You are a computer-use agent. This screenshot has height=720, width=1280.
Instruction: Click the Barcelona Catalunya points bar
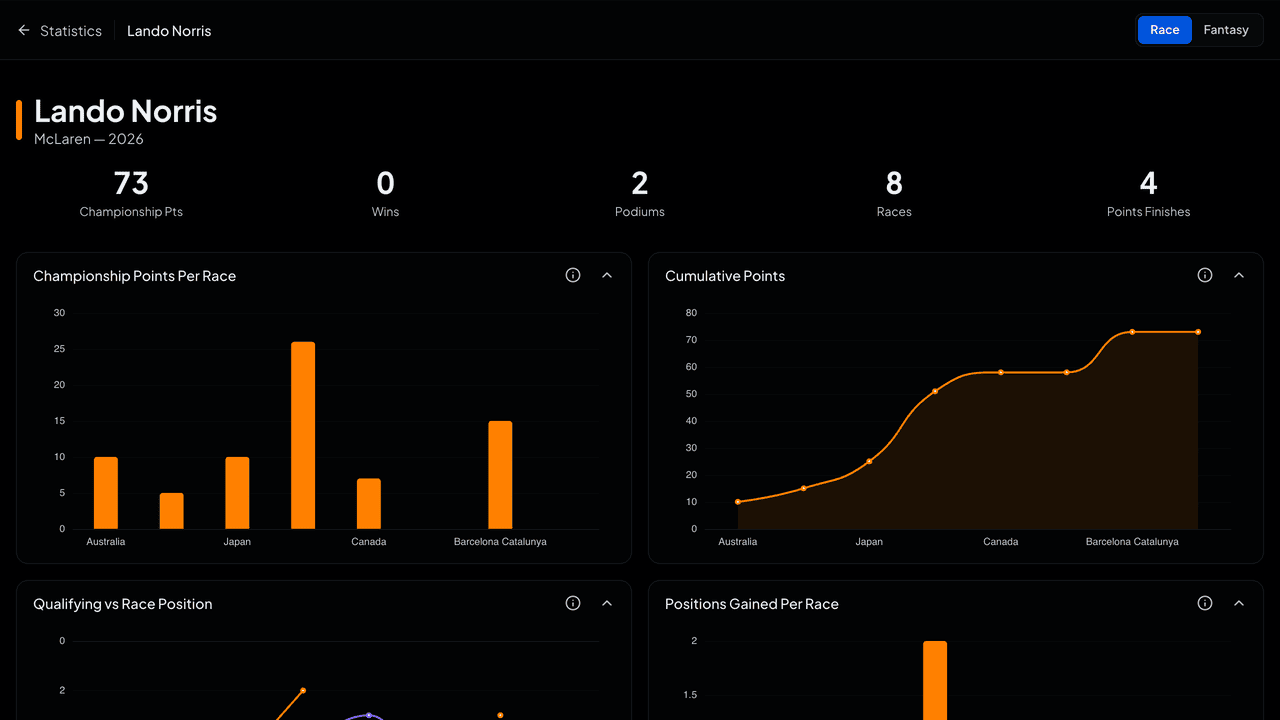click(500, 475)
